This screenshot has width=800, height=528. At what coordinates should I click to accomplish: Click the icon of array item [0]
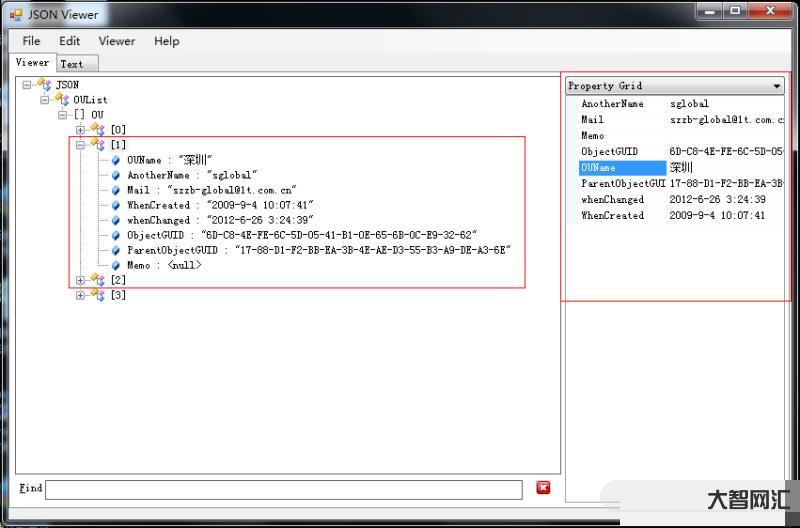point(98,130)
